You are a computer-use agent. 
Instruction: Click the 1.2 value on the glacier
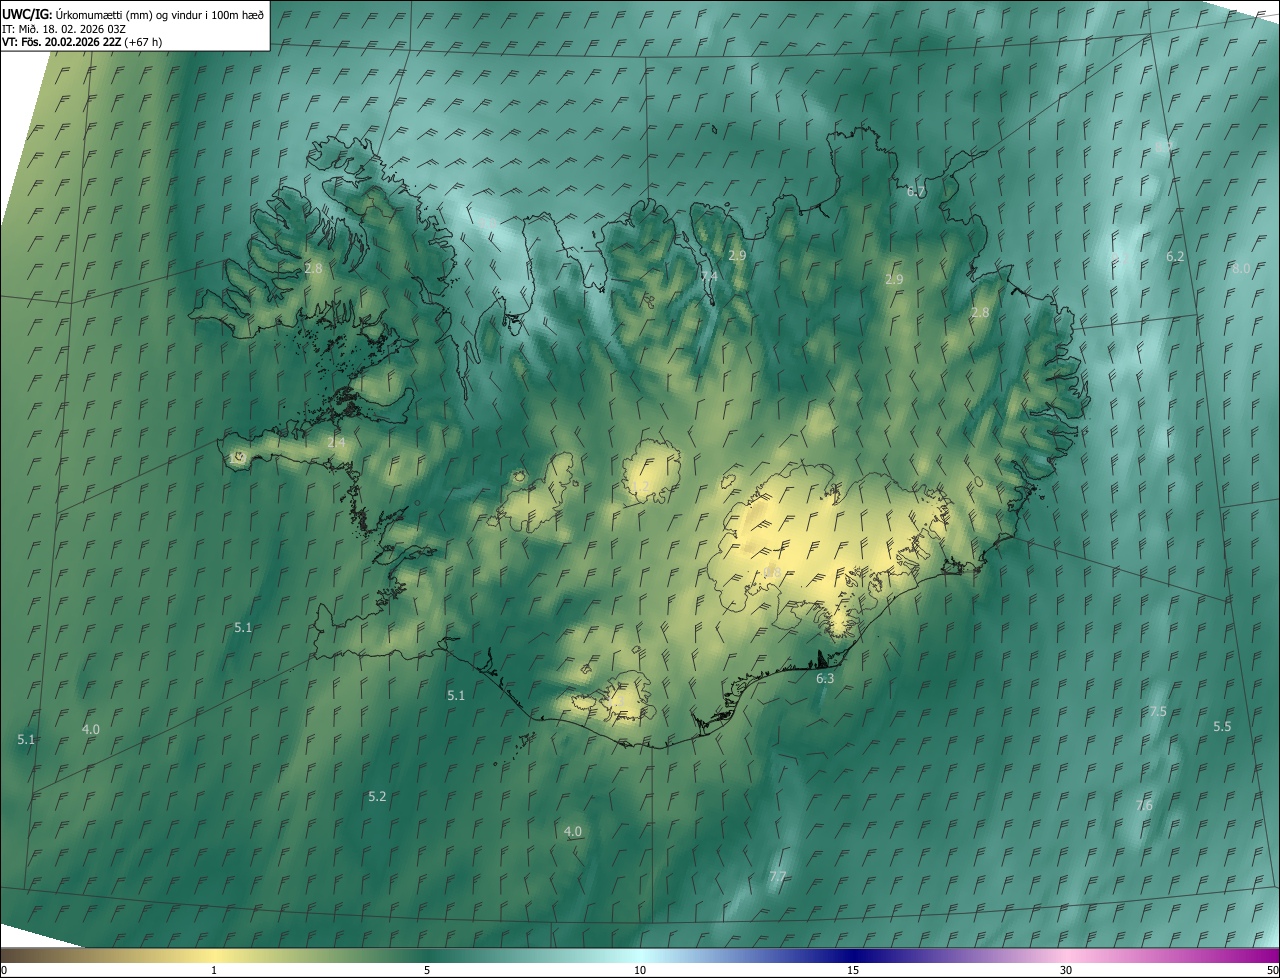tap(640, 486)
